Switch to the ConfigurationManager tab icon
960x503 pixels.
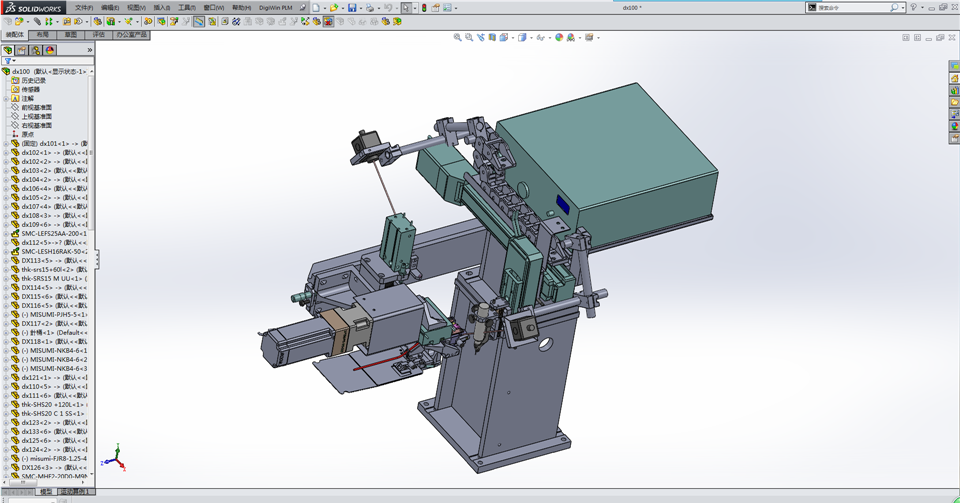(x=36, y=50)
